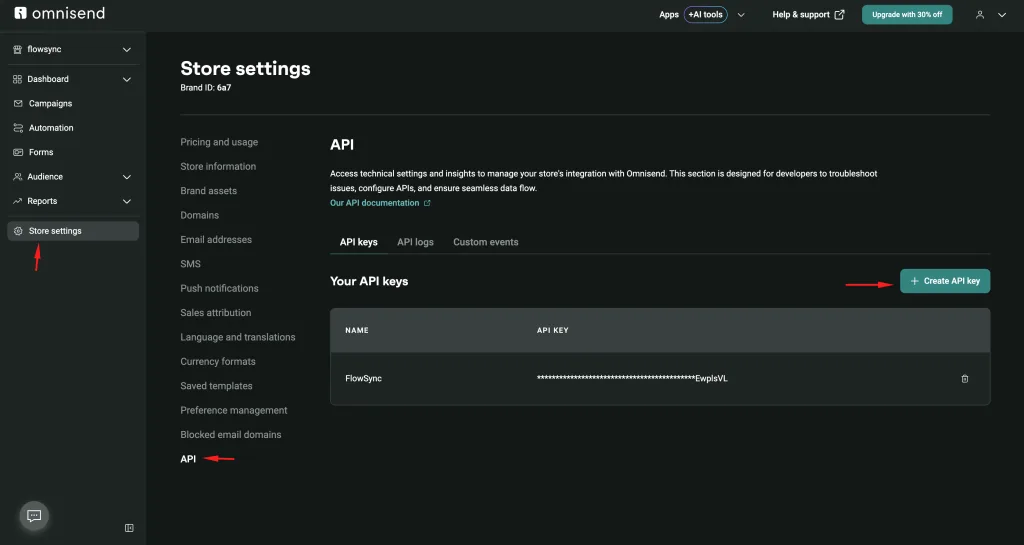Go to Preference management settings
The width and height of the screenshot is (1024, 545).
(x=234, y=410)
